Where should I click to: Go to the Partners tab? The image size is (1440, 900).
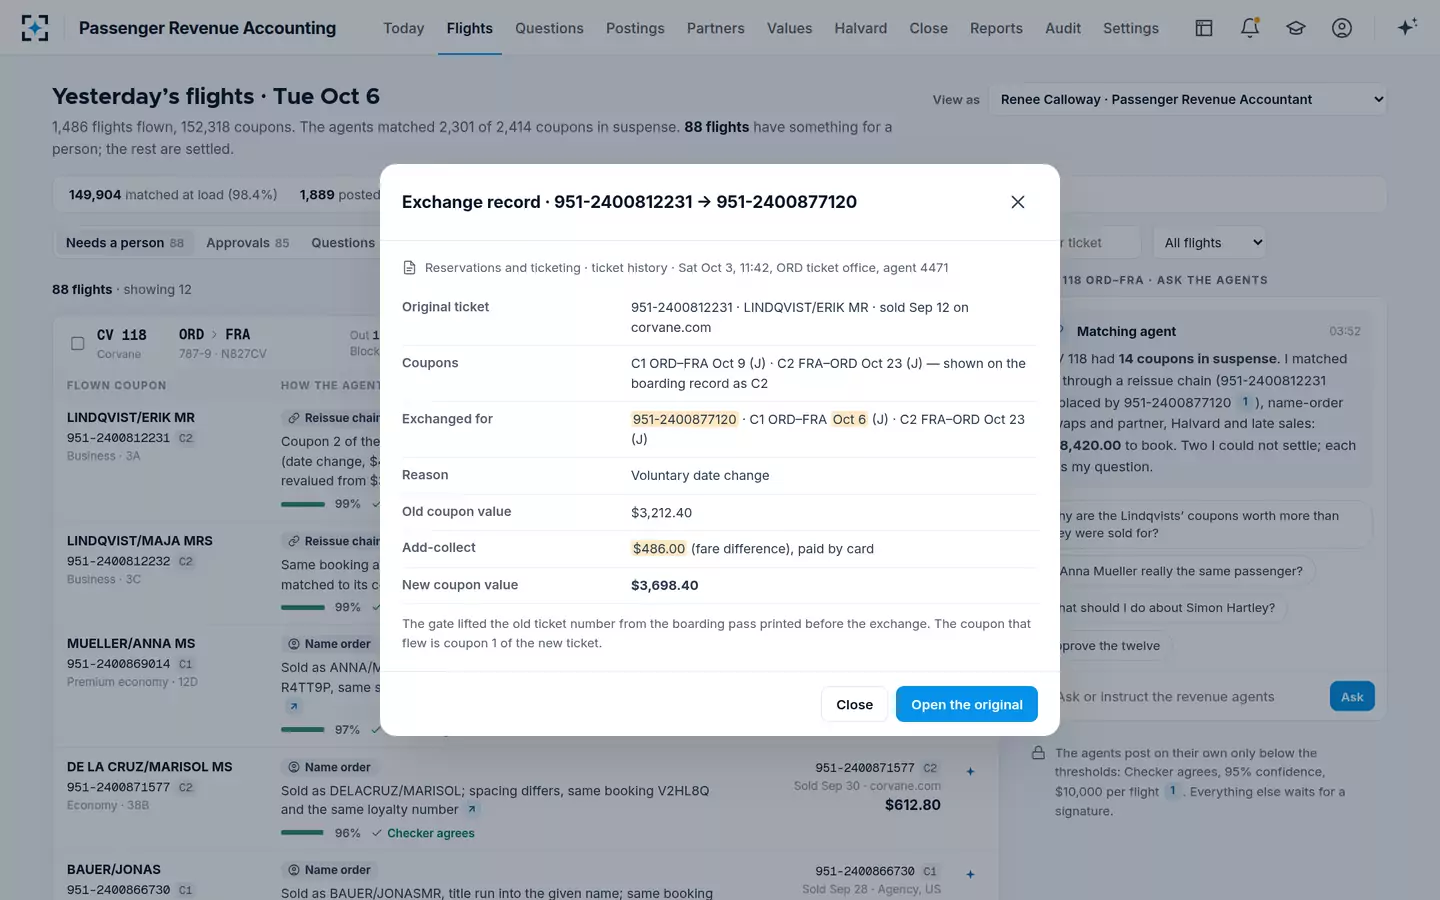(716, 28)
